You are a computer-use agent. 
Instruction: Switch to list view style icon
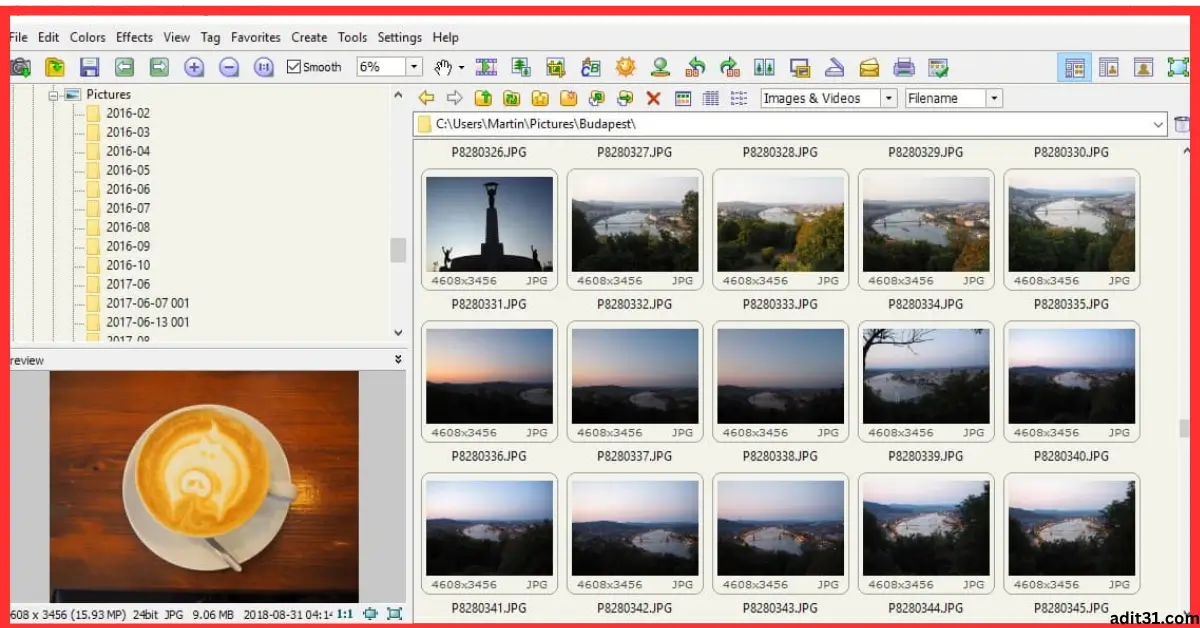(739, 98)
